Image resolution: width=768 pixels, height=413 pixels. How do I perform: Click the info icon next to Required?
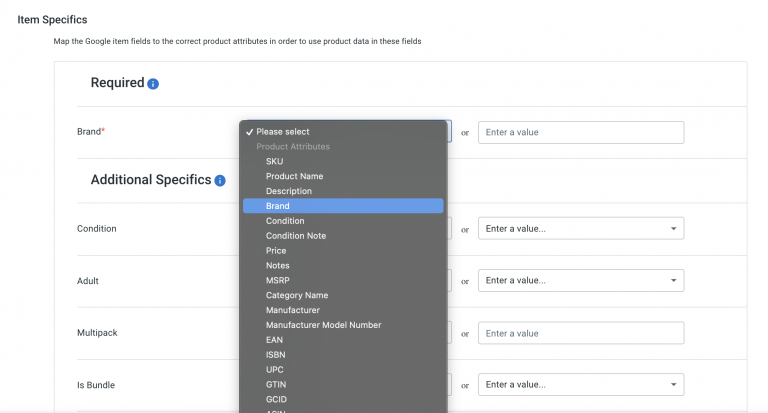point(153,84)
